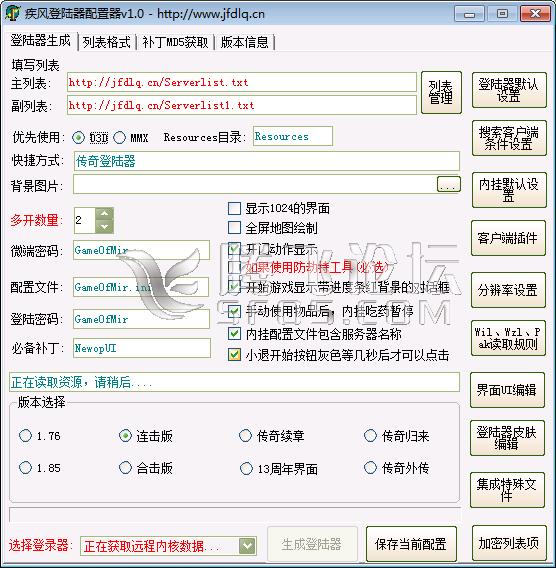
Task: Open 分辨率设置 button
Action: coord(508,290)
